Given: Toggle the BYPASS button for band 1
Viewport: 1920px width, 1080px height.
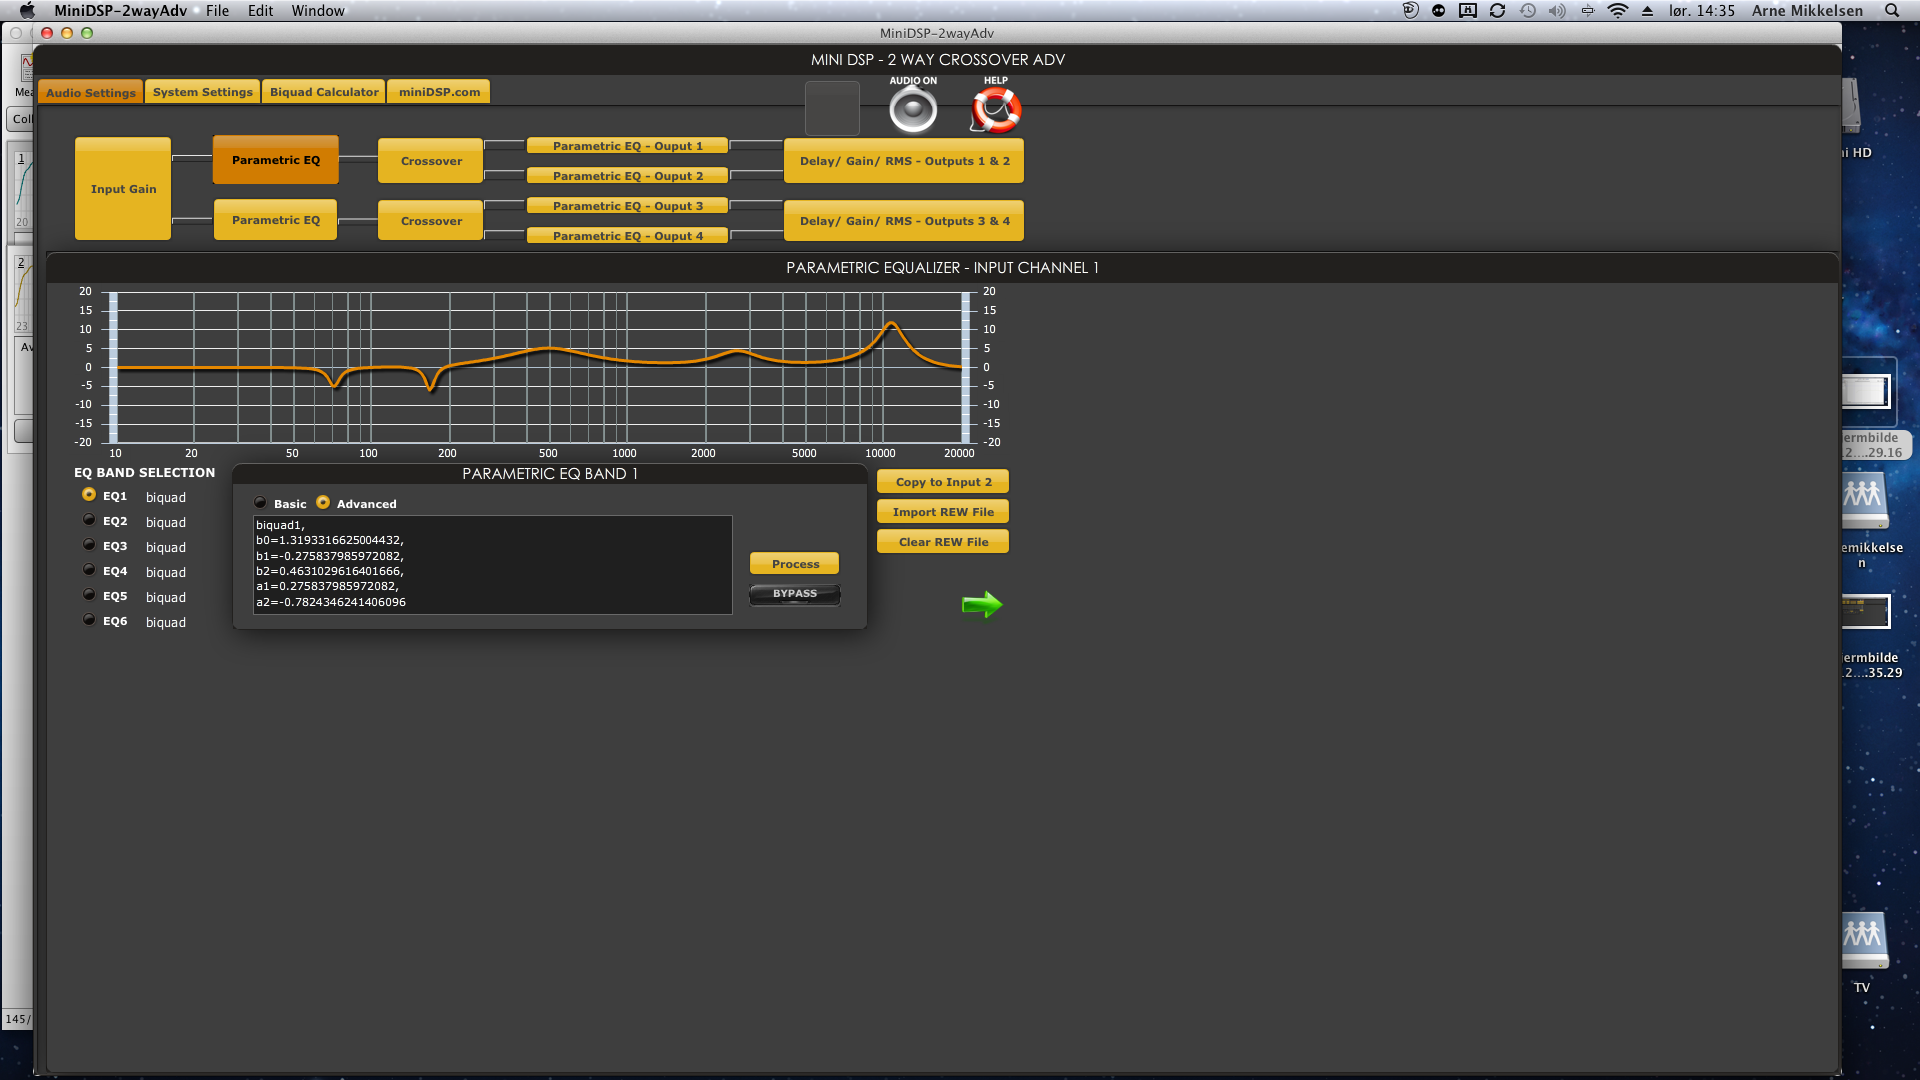Looking at the screenshot, I should [x=795, y=594].
